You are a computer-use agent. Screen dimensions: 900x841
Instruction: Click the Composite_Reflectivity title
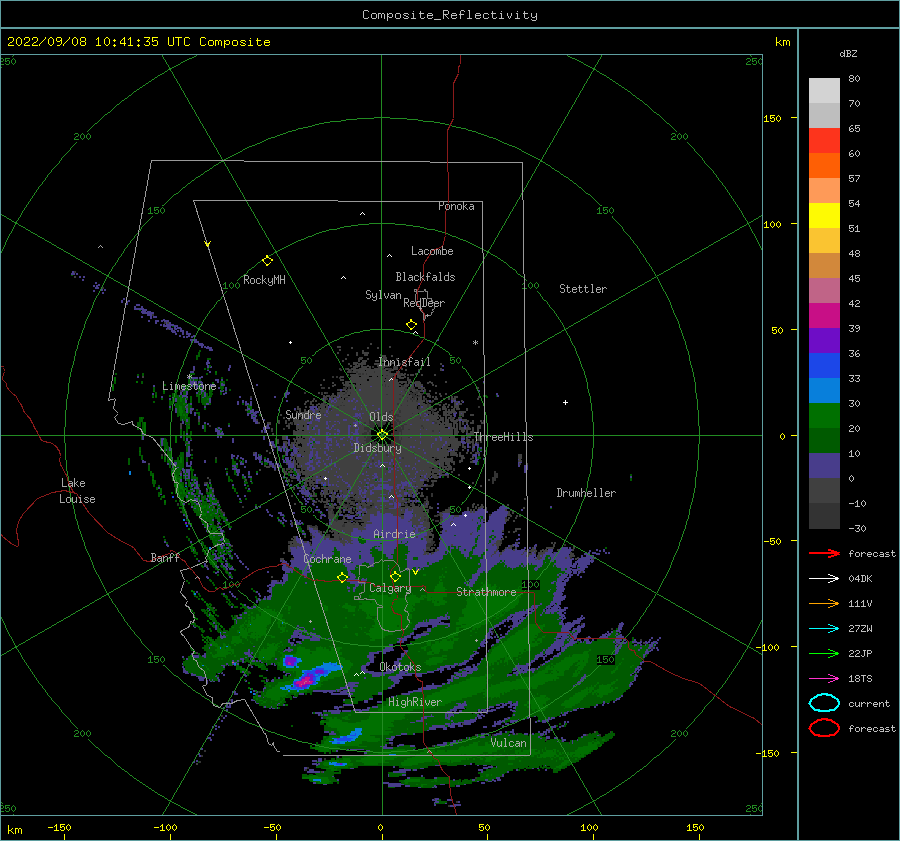tap(450, 15)
